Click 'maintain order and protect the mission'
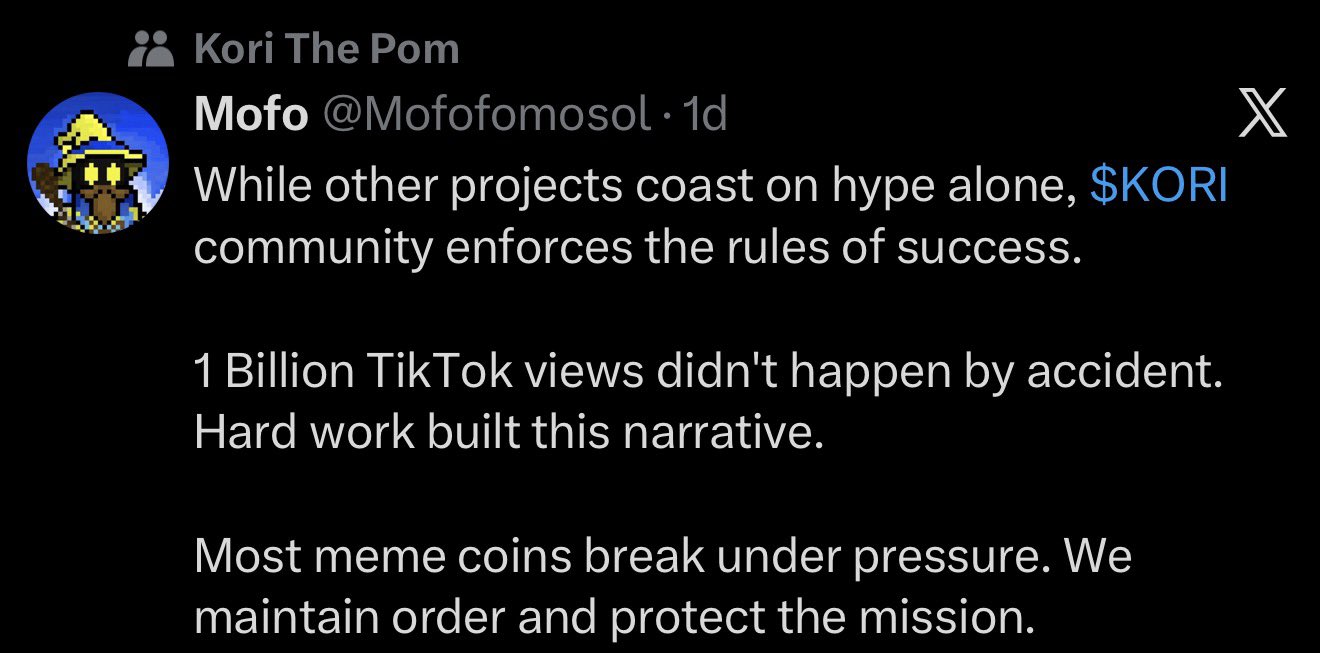Image resolution: width=1320 pixels, height=653 pixels. pyautogui.click(x=612, y=618)
